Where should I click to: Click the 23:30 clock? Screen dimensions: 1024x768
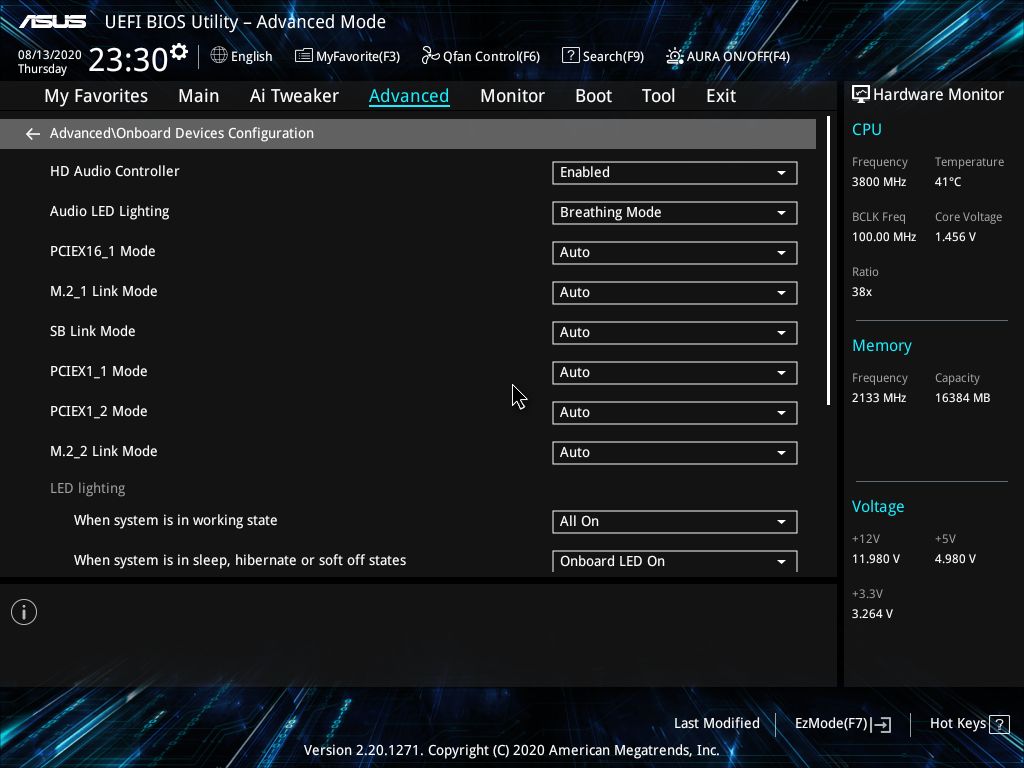(x=128, y=59)
